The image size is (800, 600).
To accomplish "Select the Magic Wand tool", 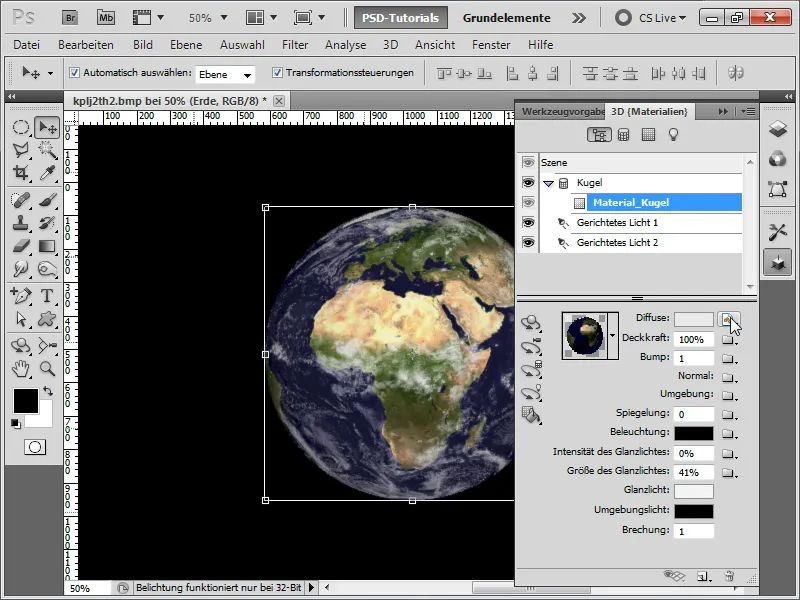I will coord(47,149).
